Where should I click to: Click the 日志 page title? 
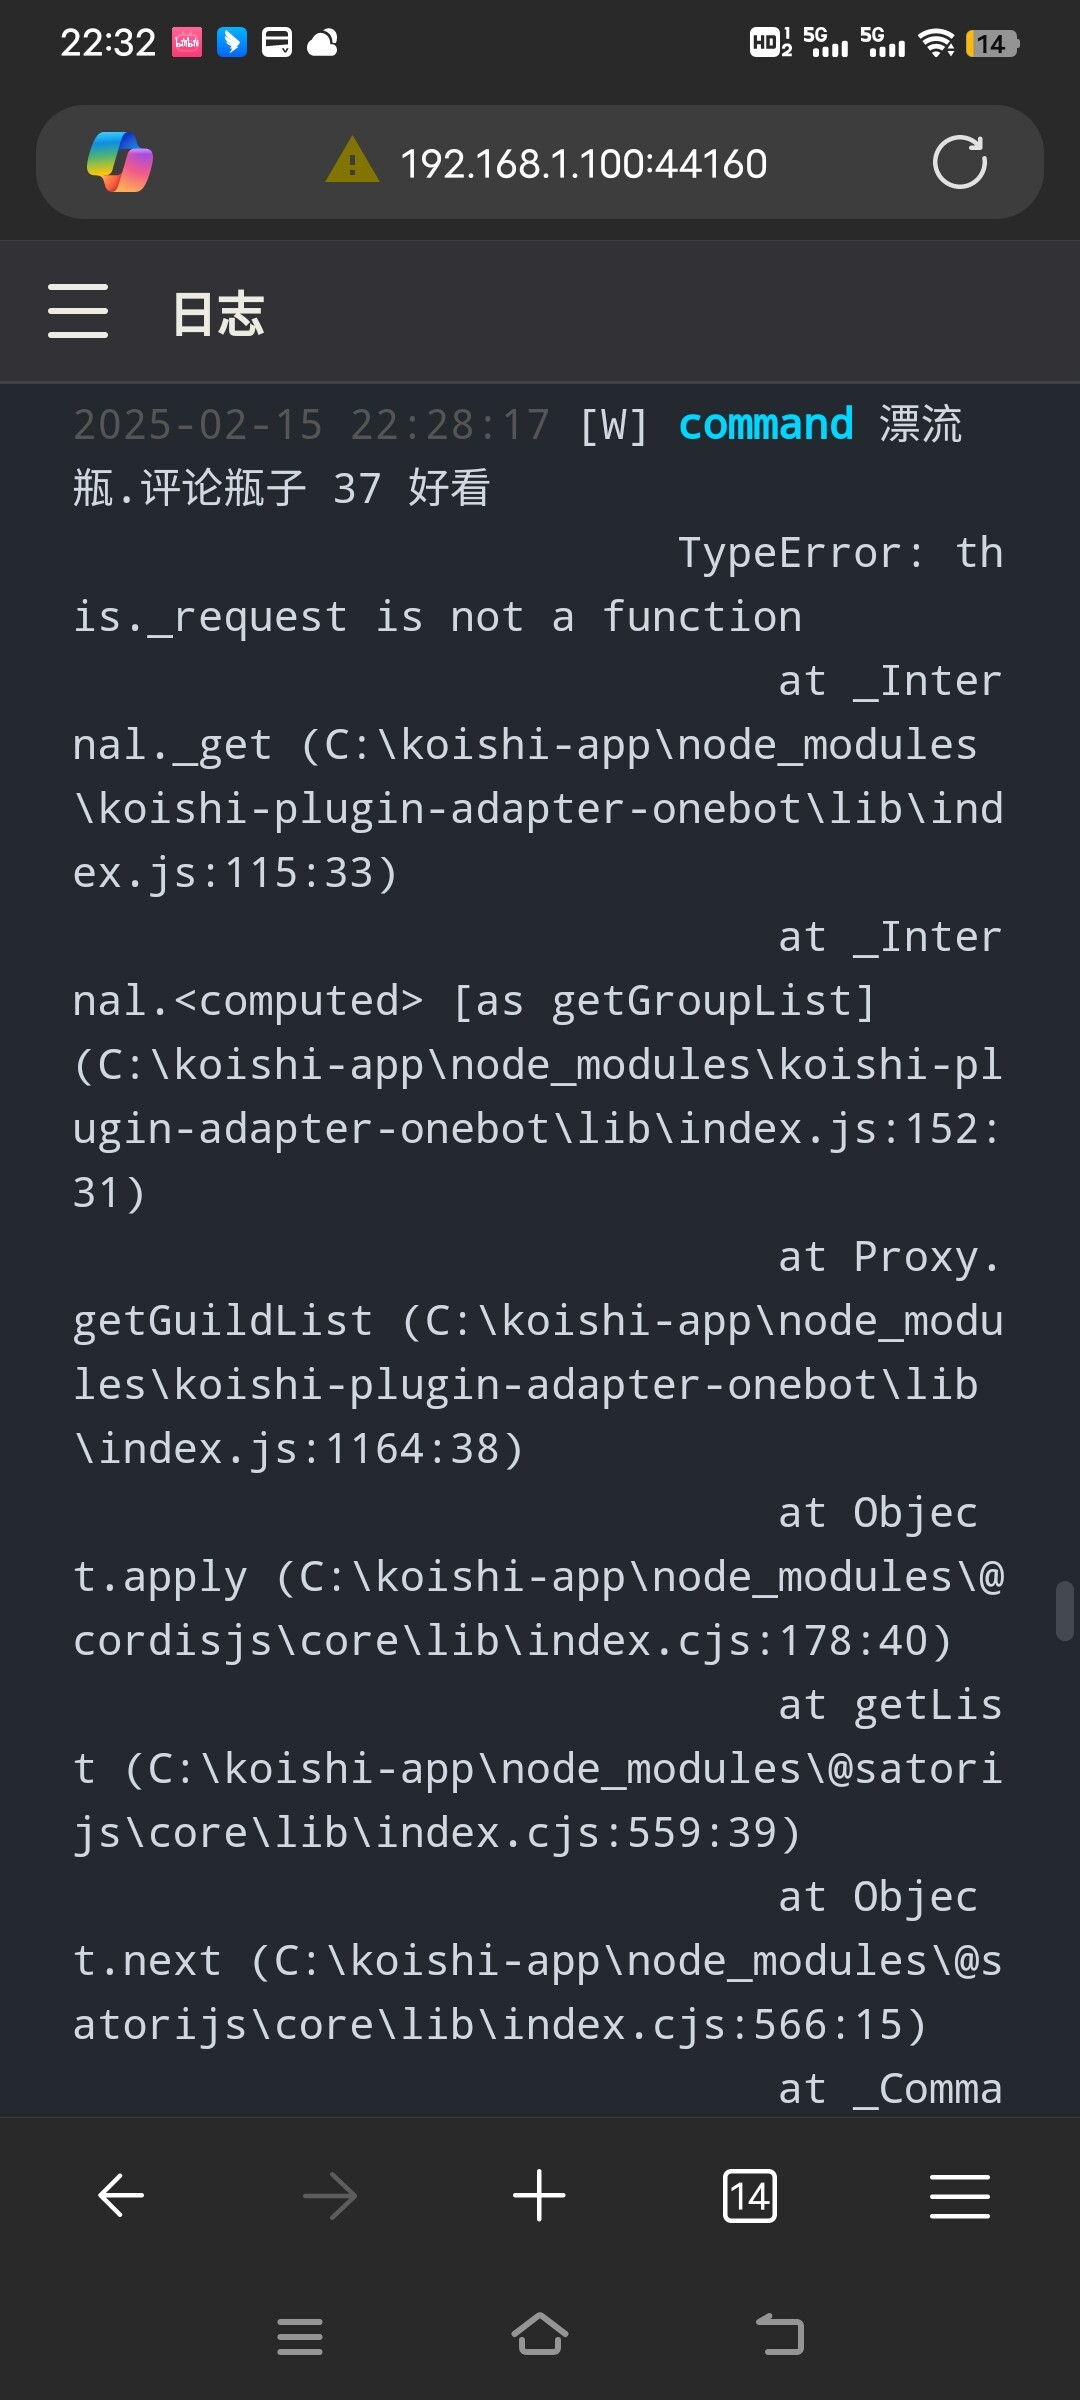pyautogui.click(x=218, y=314)
